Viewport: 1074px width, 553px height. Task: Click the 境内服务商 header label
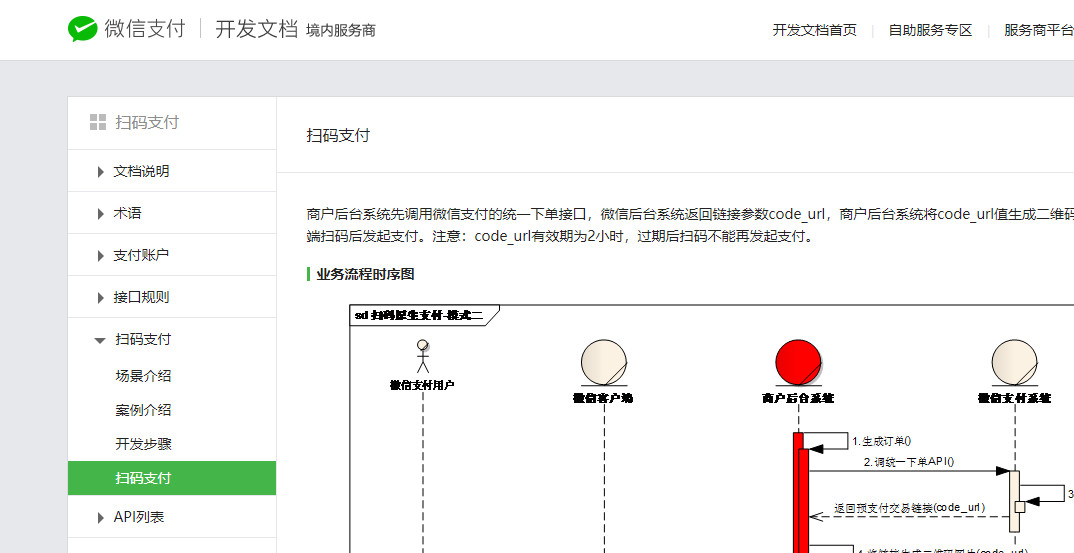(340, 31)
